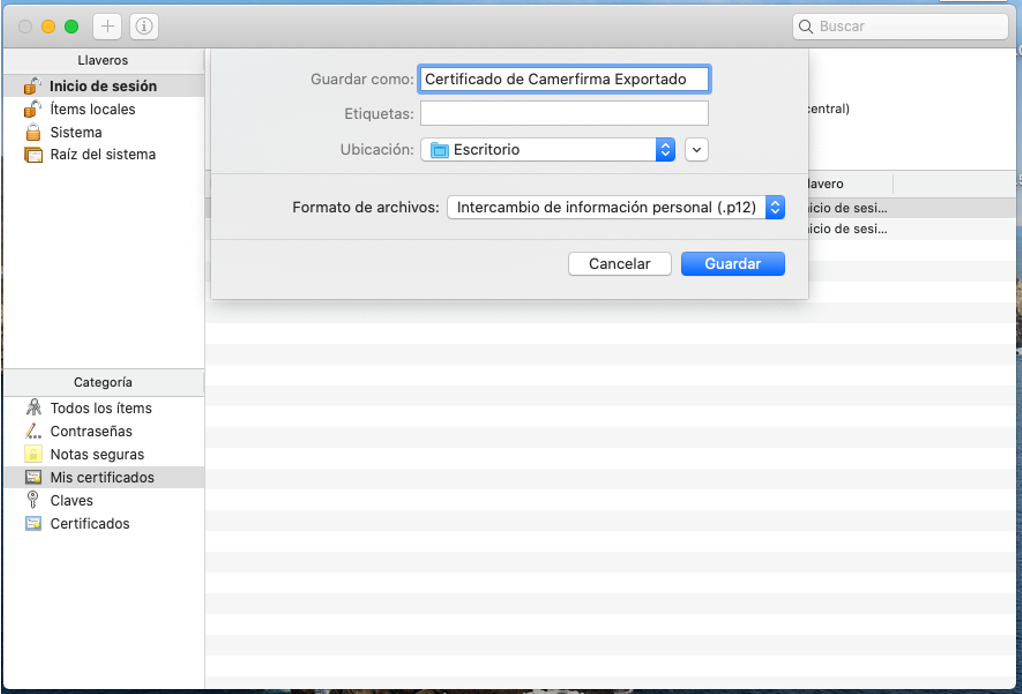Click the Guardar como filename field
Image resolution: width=1022 pixels, height=694 pixels.
click(x=564, y=79)
